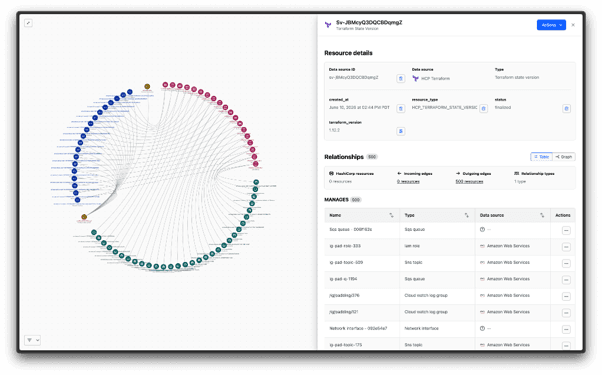Sort table by Name column
Image resolution: width=602 pixels, height=375 pixels.
click(x=391, y=215)
